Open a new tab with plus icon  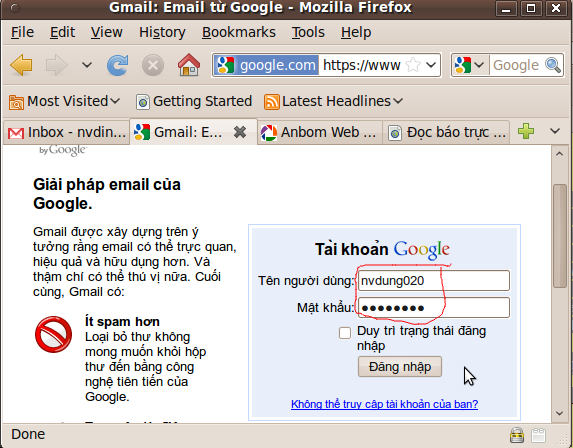pyautogui.click(x=526, y=131)
